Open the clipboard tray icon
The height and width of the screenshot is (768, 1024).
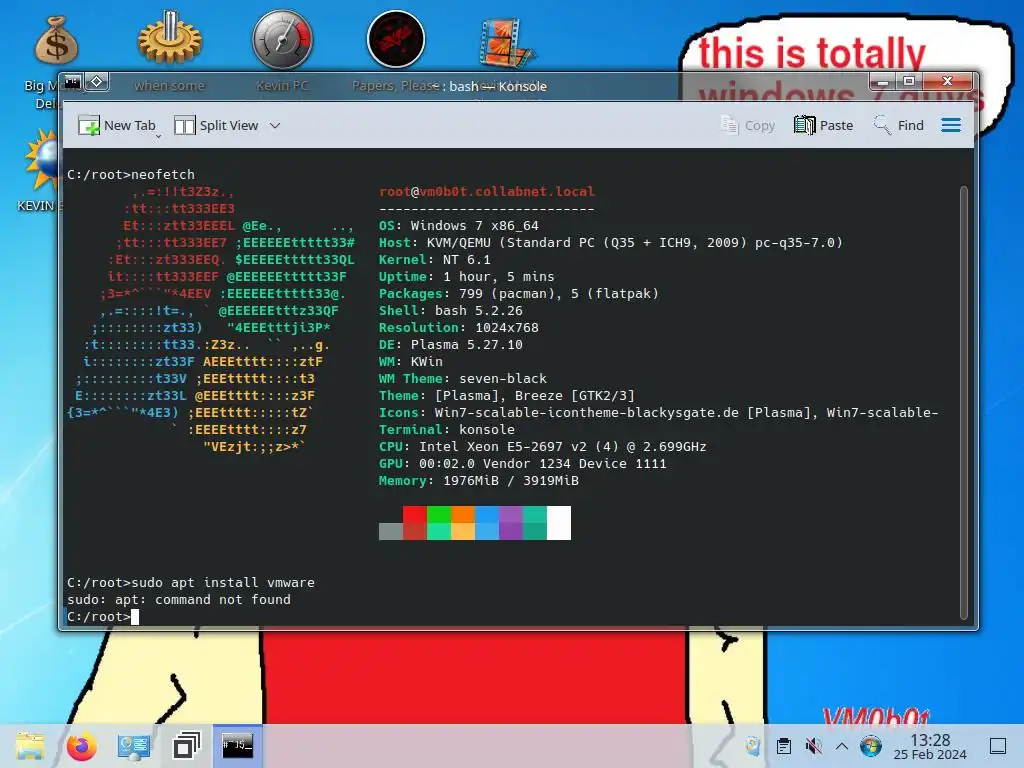784,746
